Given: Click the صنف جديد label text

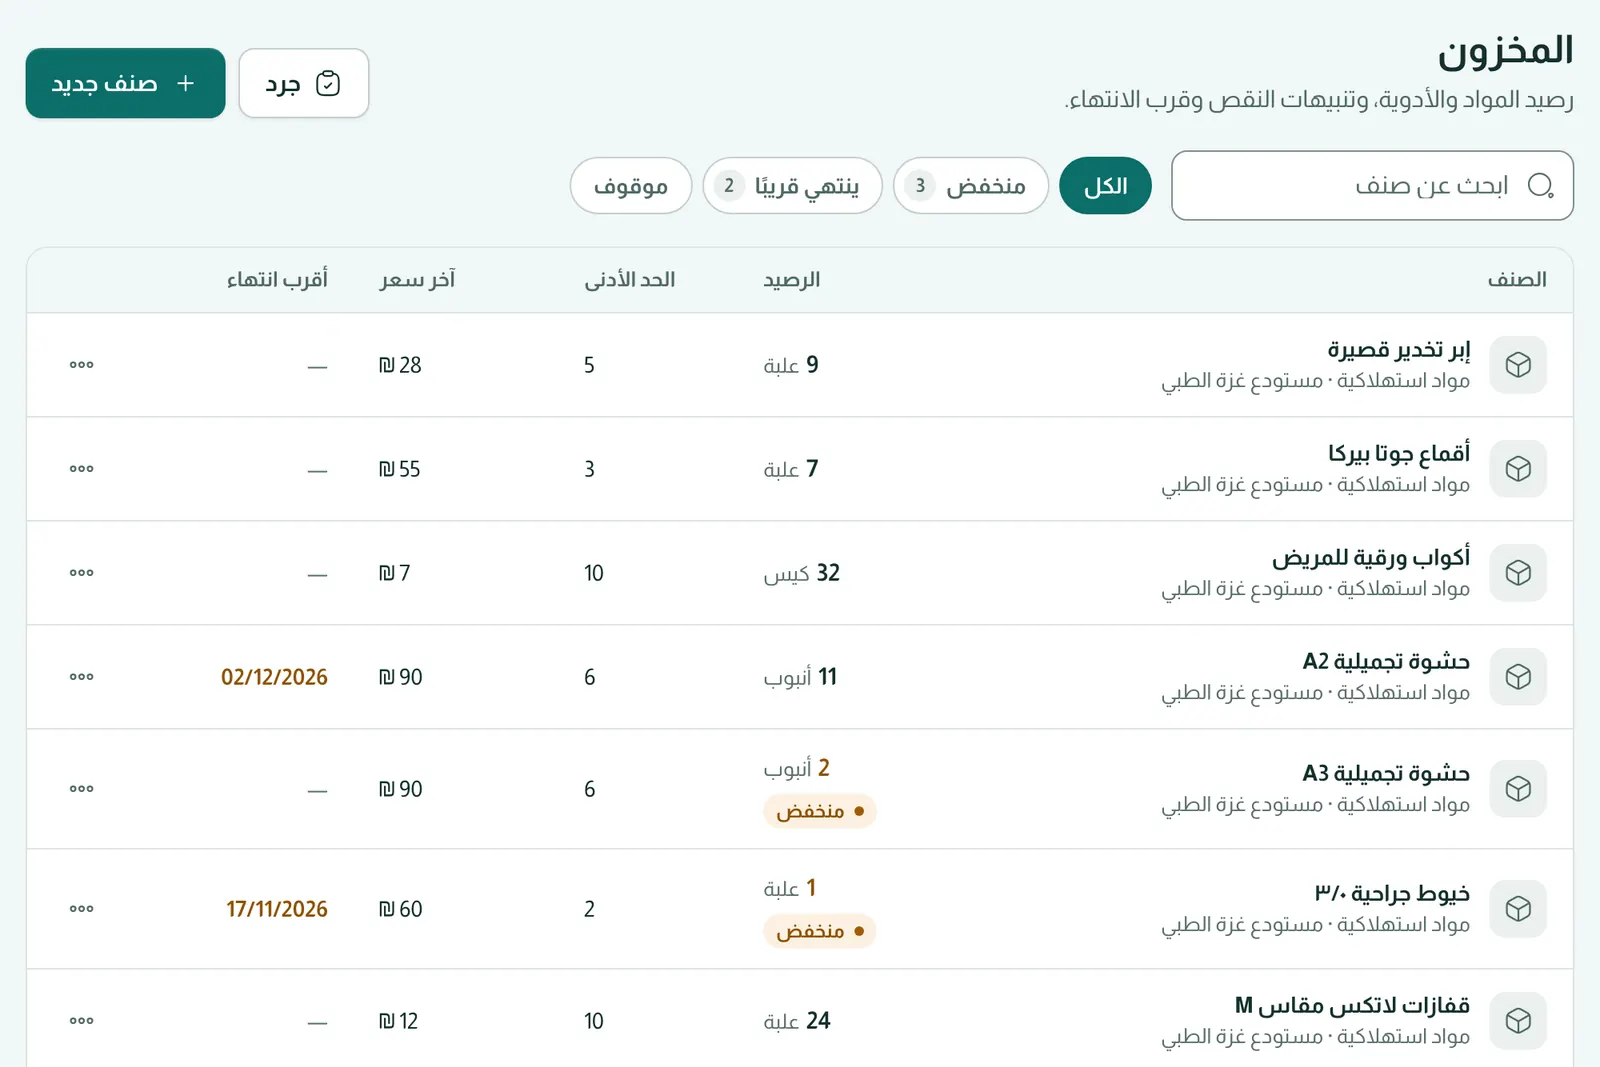Looking at the screenshot, I should click(x=105, y=84).
